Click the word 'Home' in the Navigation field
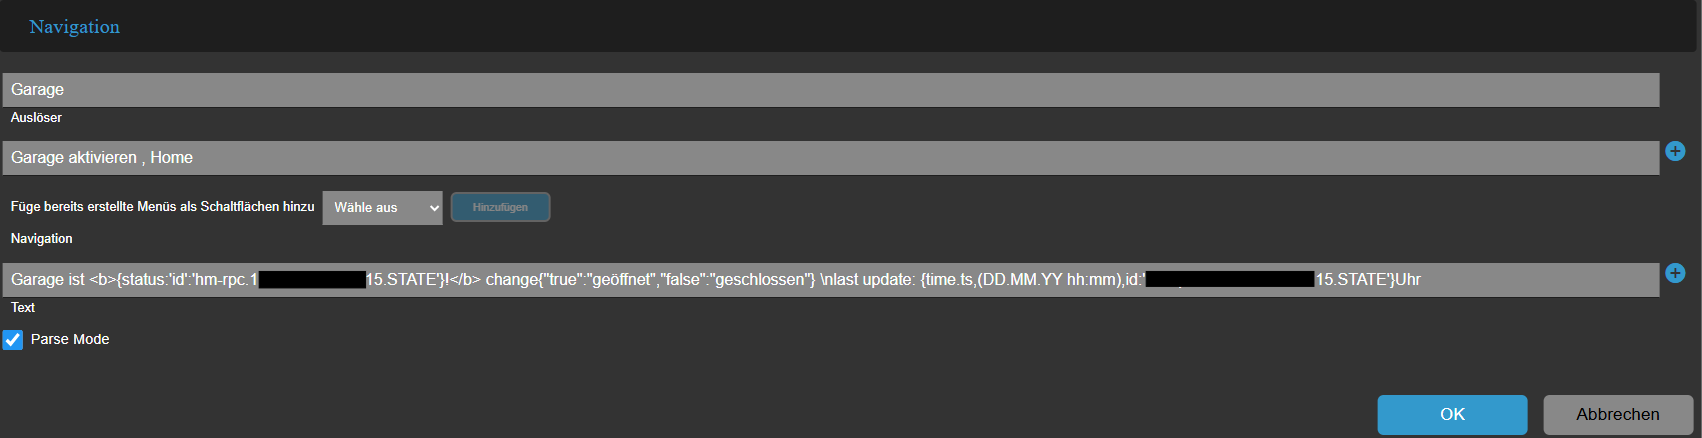This screenshot has width=1702, height=438. click(x=171, y=158)
